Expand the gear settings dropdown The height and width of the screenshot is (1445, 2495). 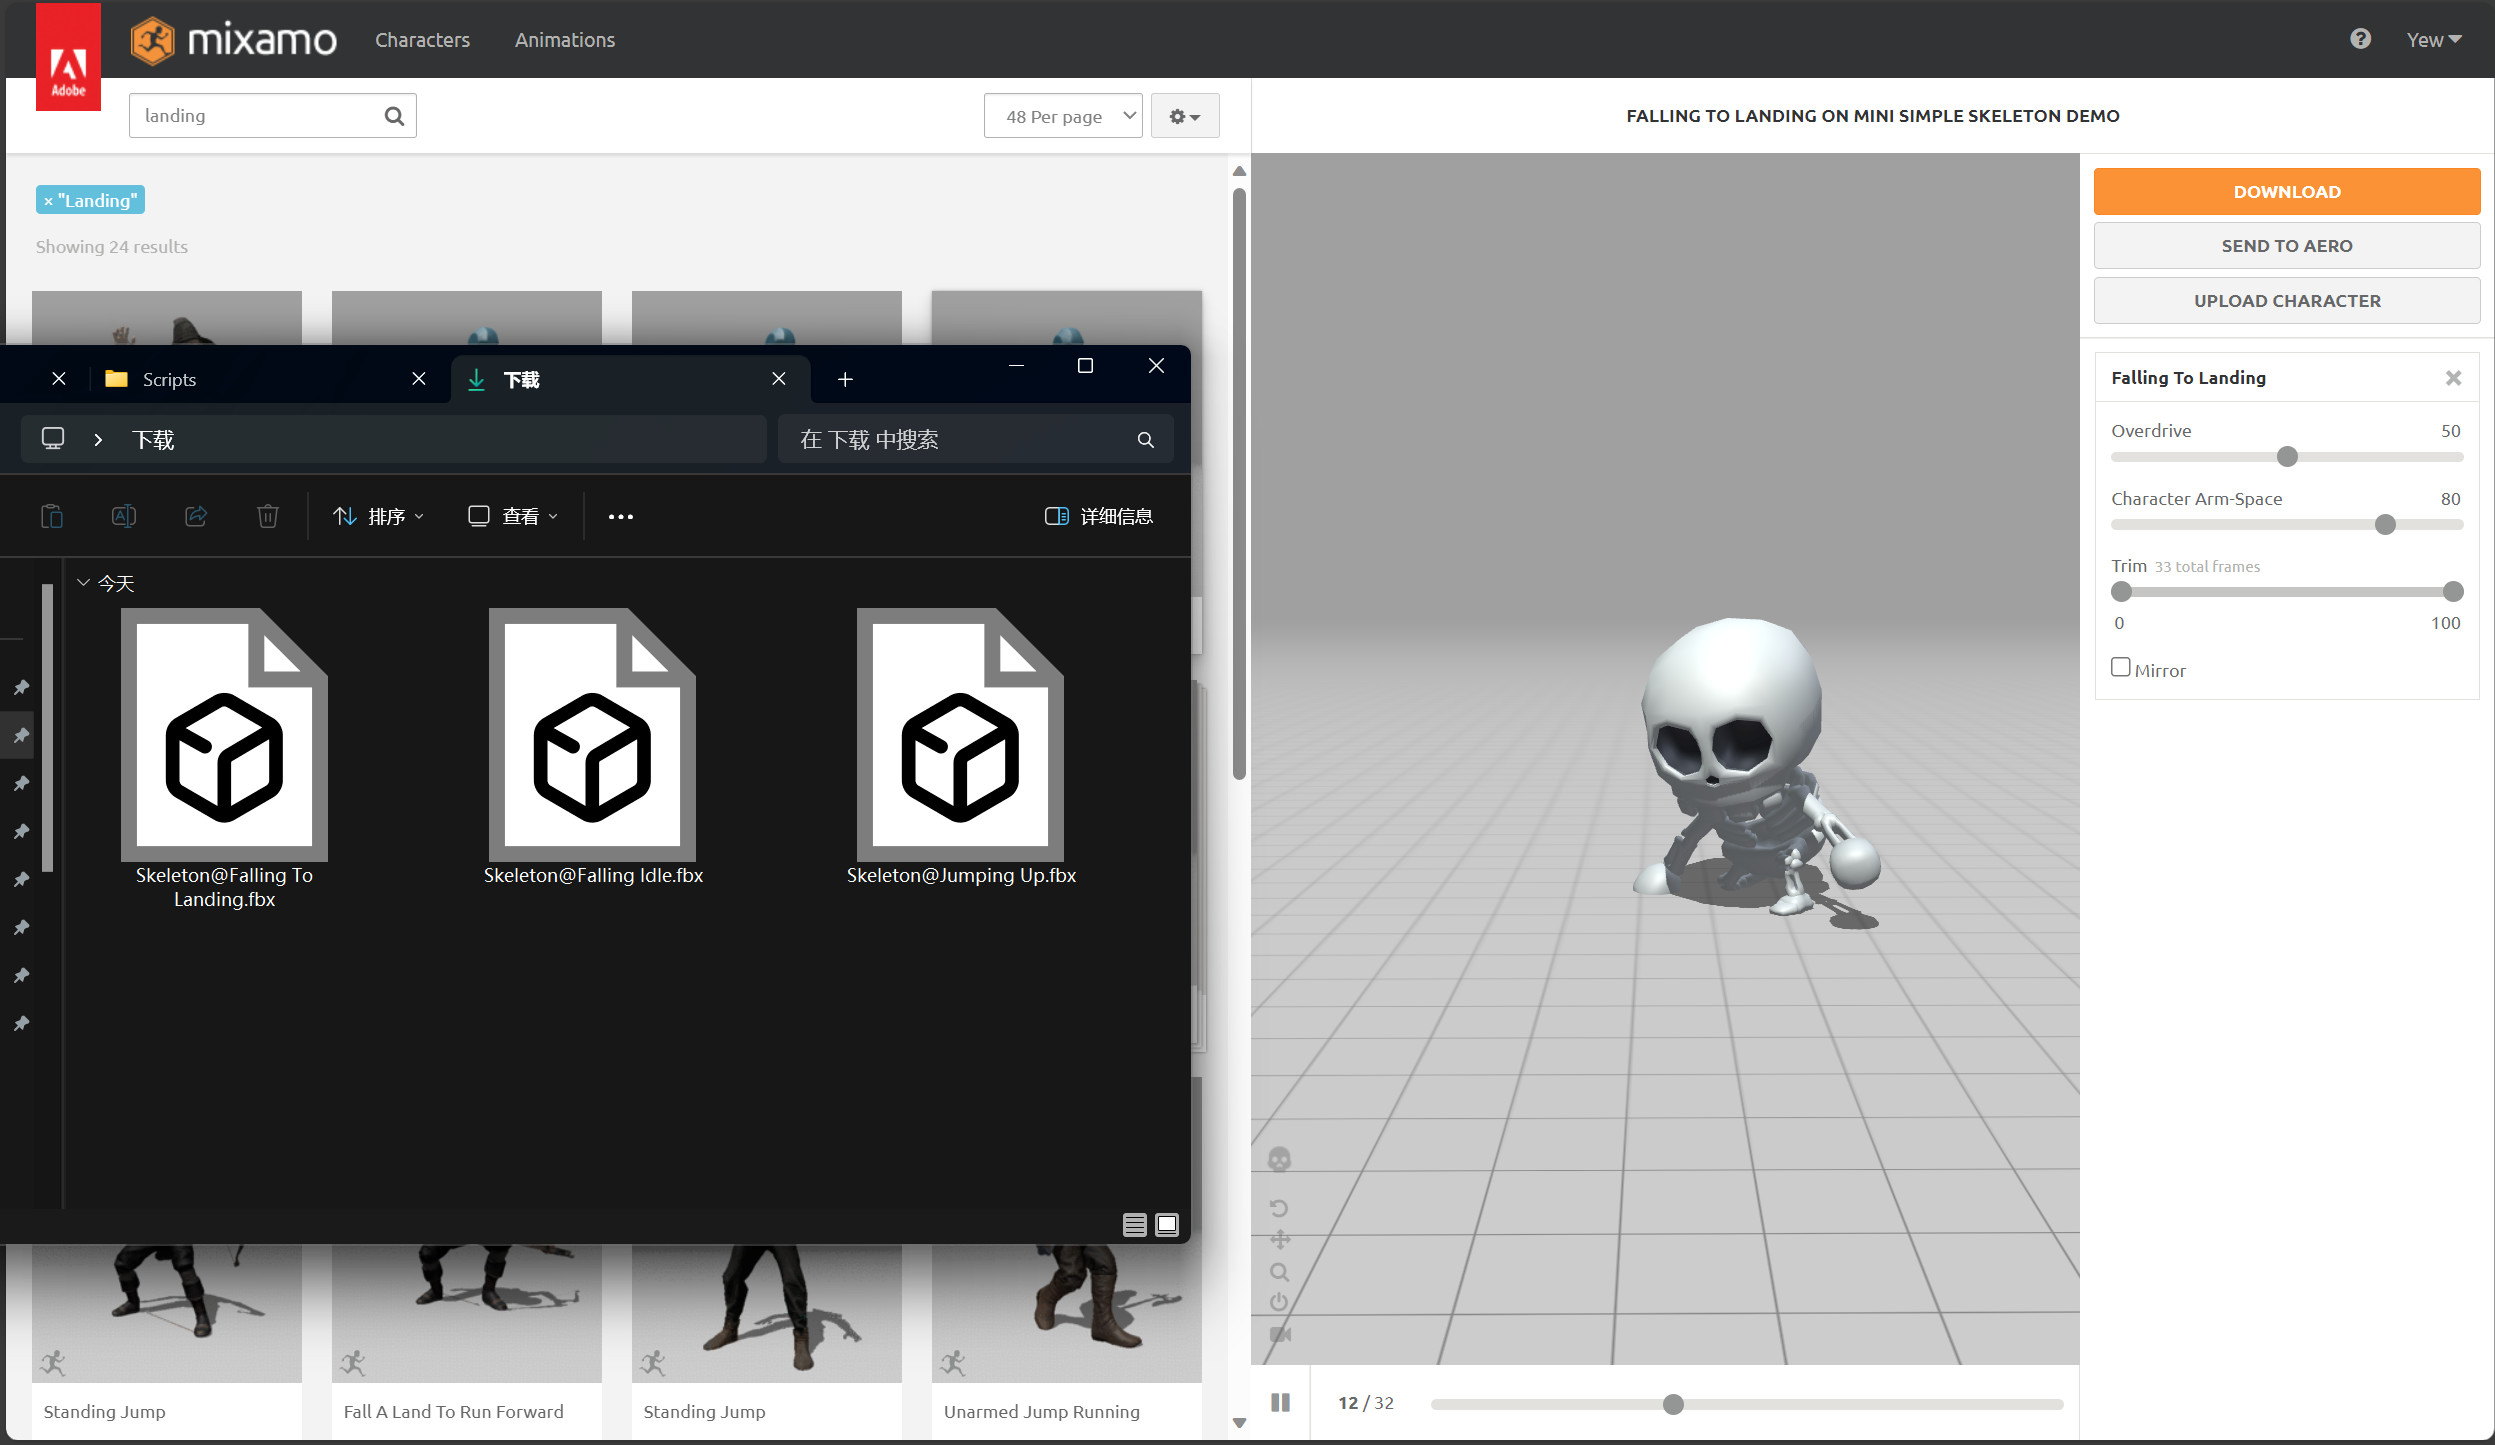[1184, 116]
